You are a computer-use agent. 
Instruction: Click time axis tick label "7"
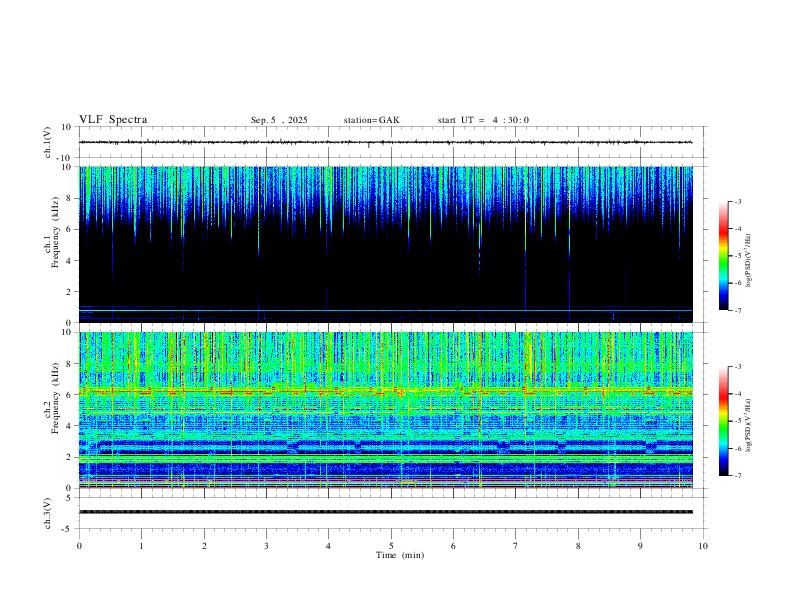[x=515, y=546]
